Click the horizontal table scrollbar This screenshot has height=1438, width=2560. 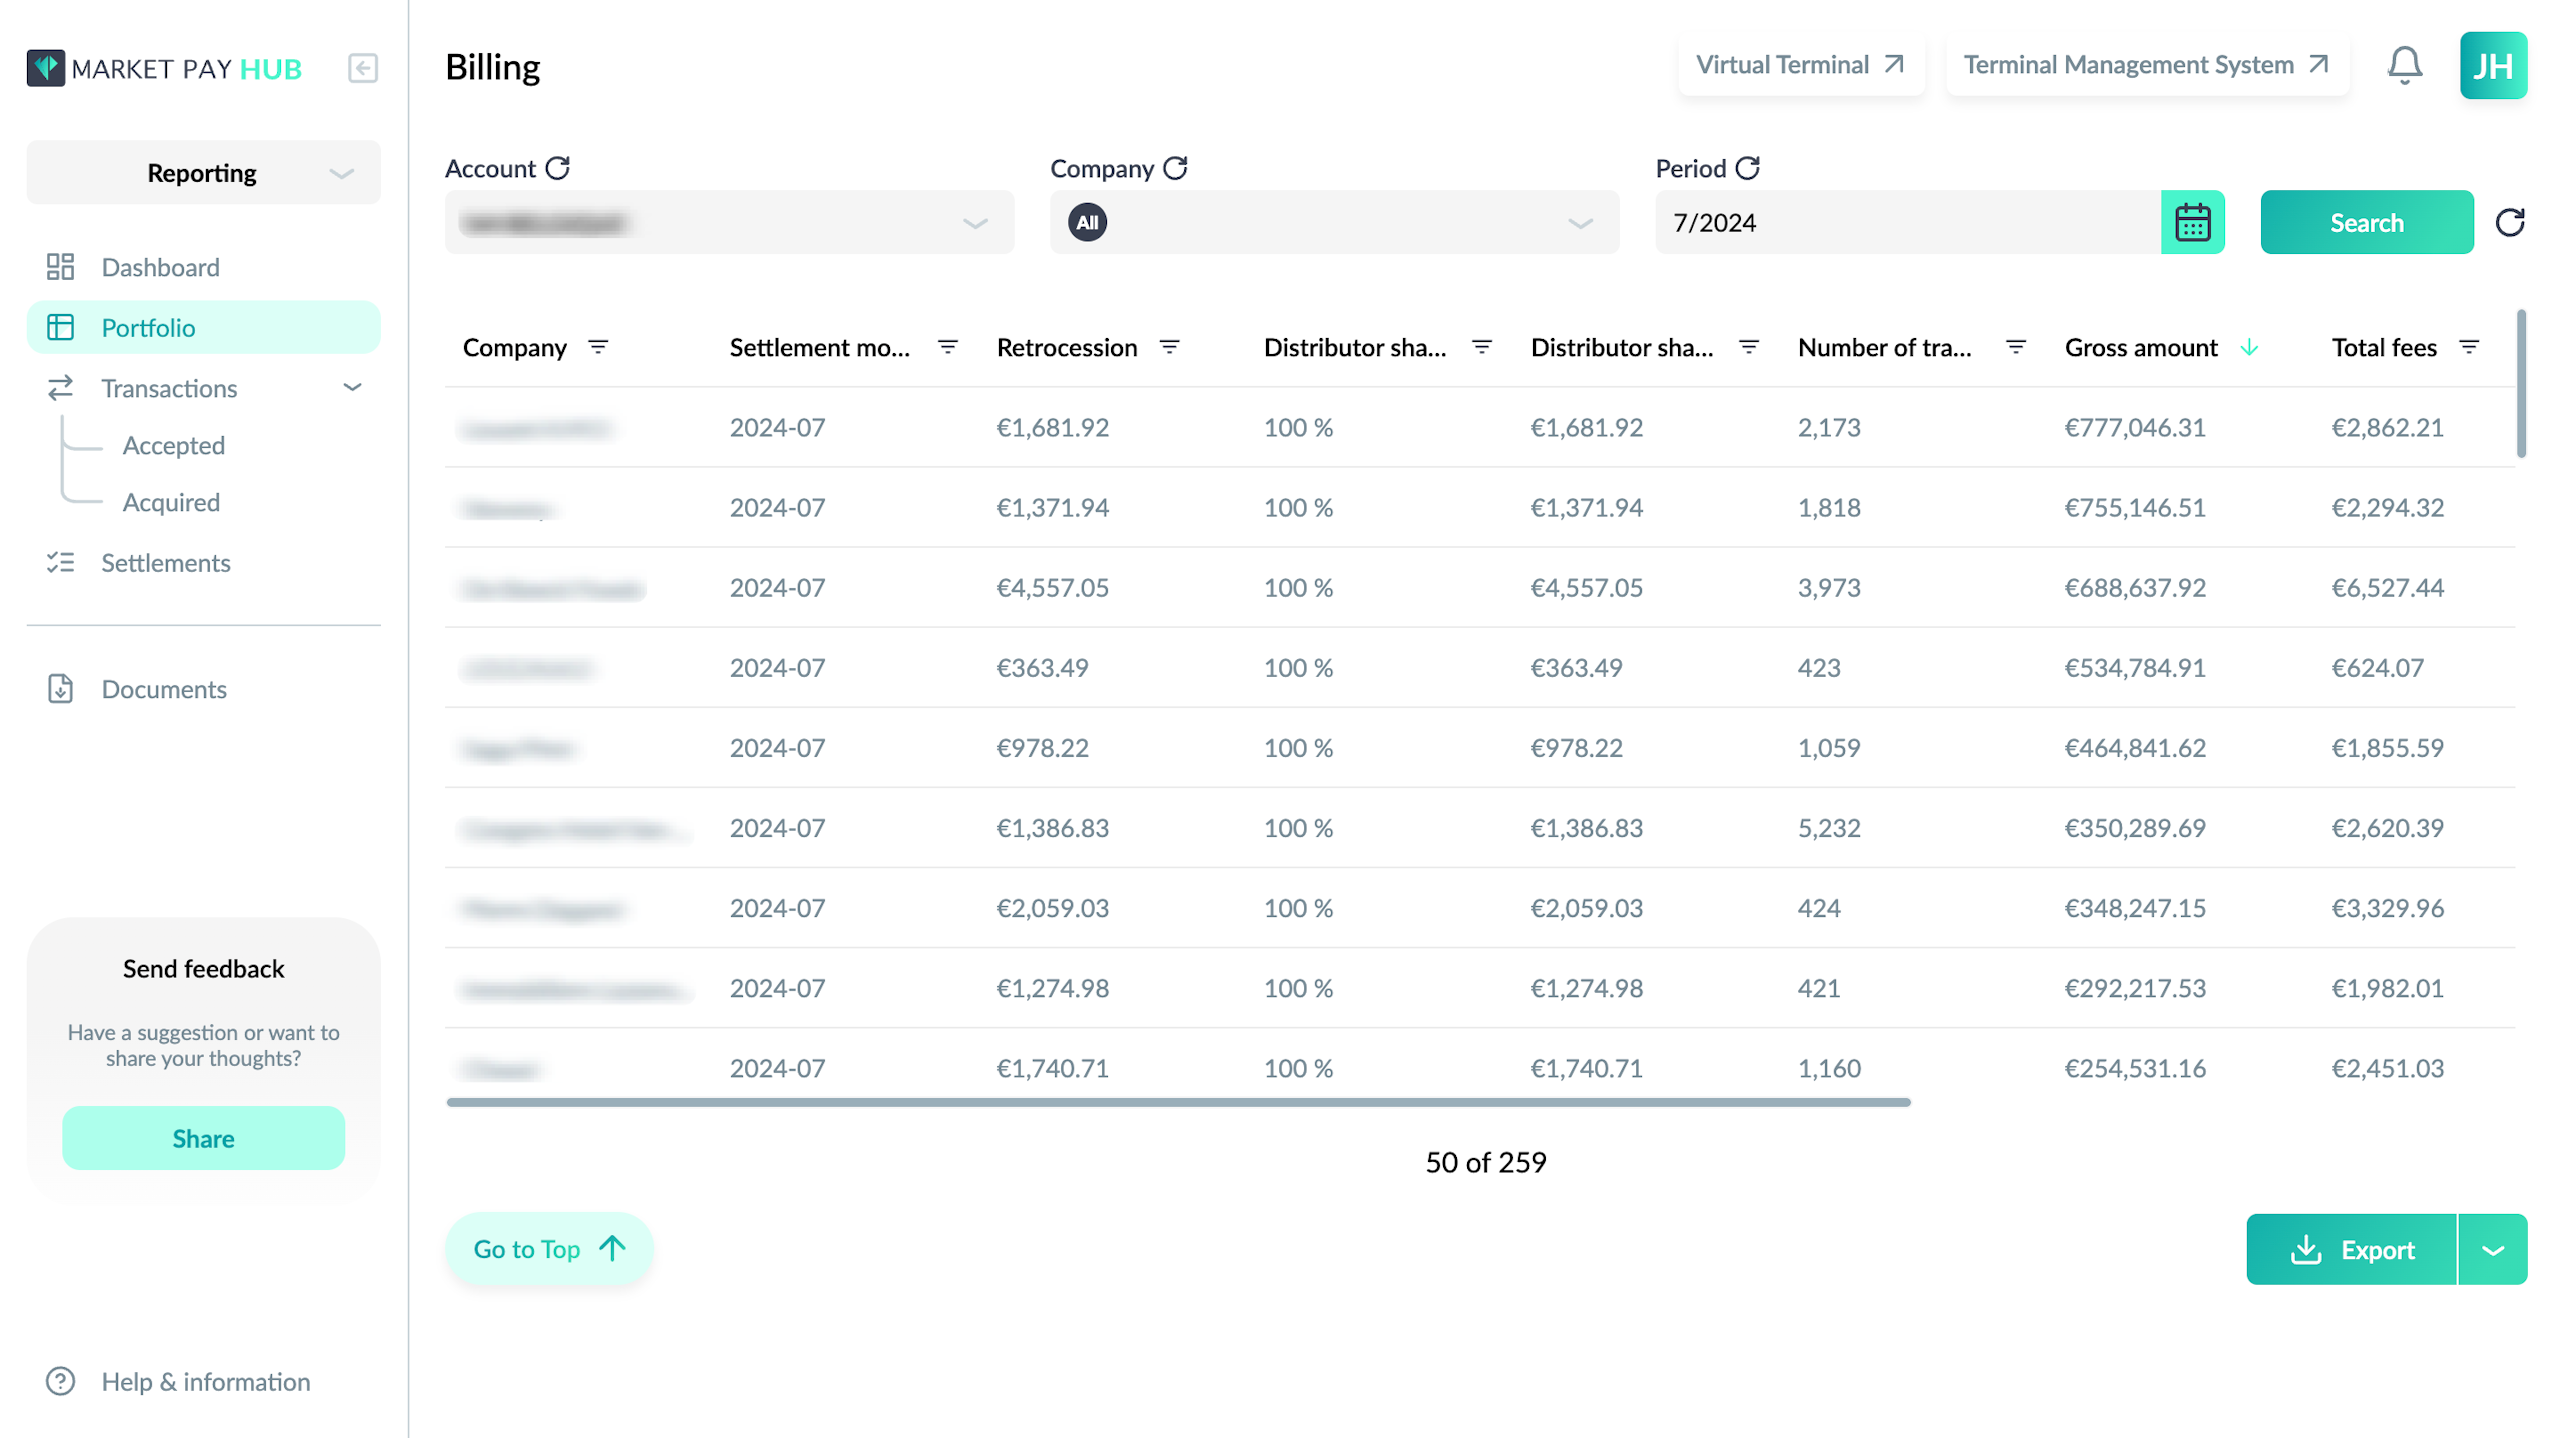[x=1178, y=1102]
